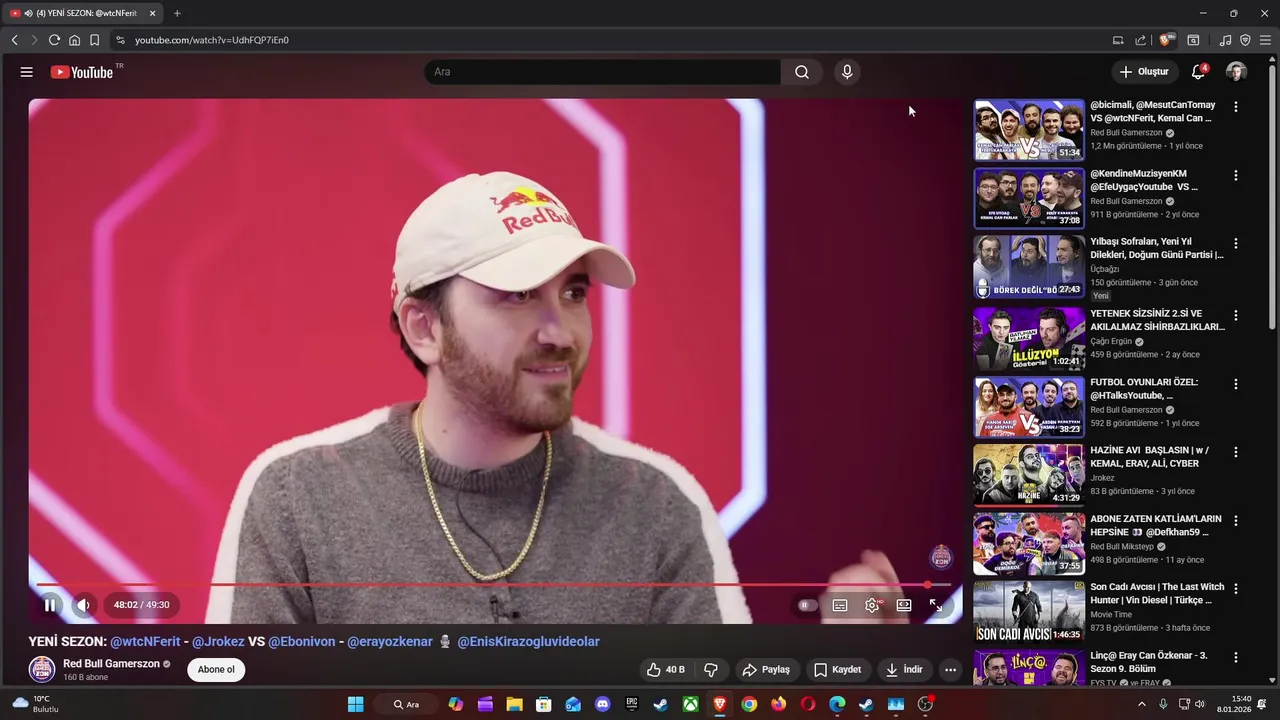Switch to theater mode
Viewport: 1280px width, 720px height.
point(904,605)
